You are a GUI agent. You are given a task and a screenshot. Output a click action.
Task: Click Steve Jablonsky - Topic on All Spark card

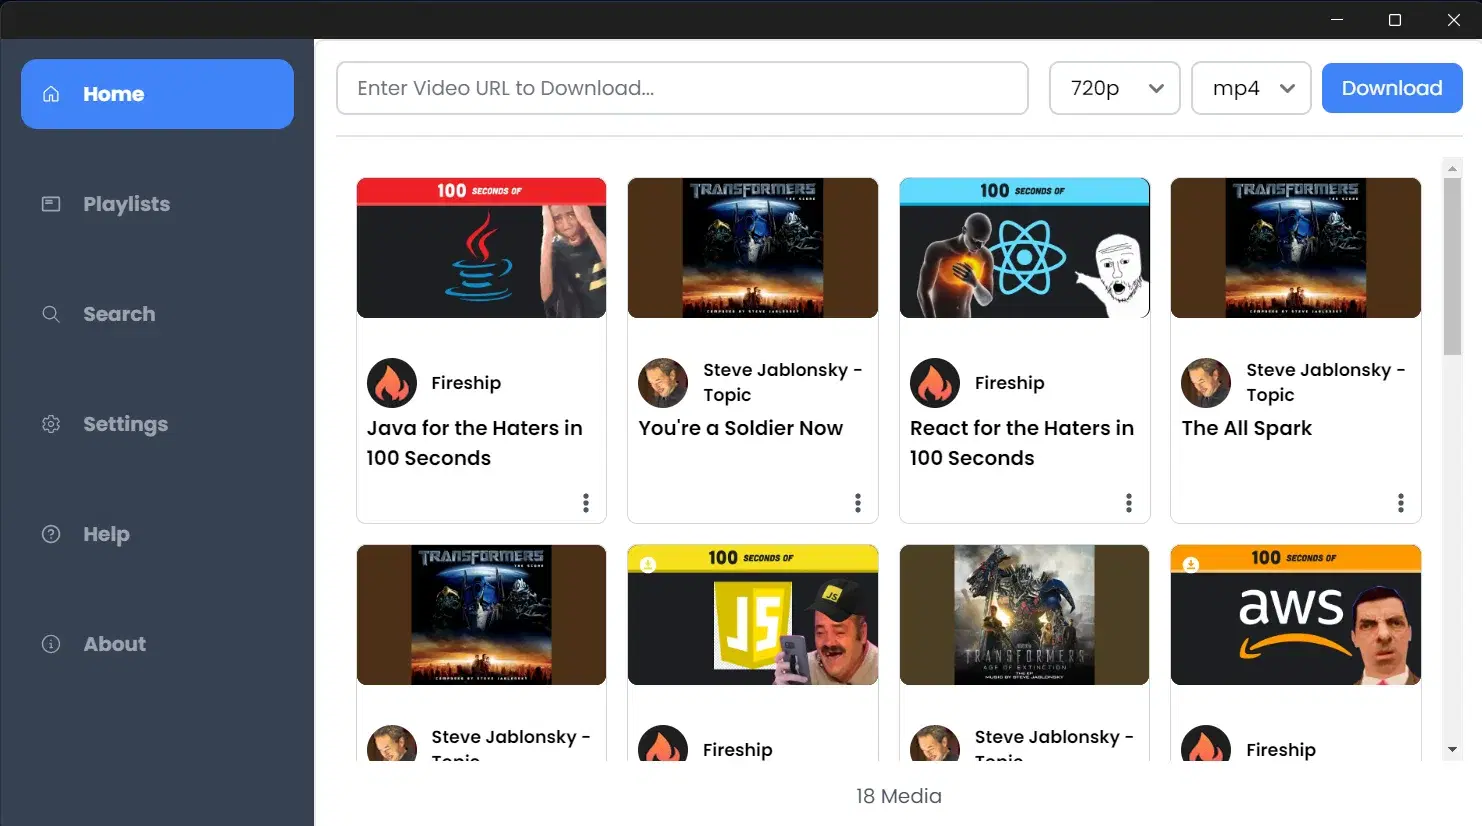pyautogui.click(x=1326, y=382)
